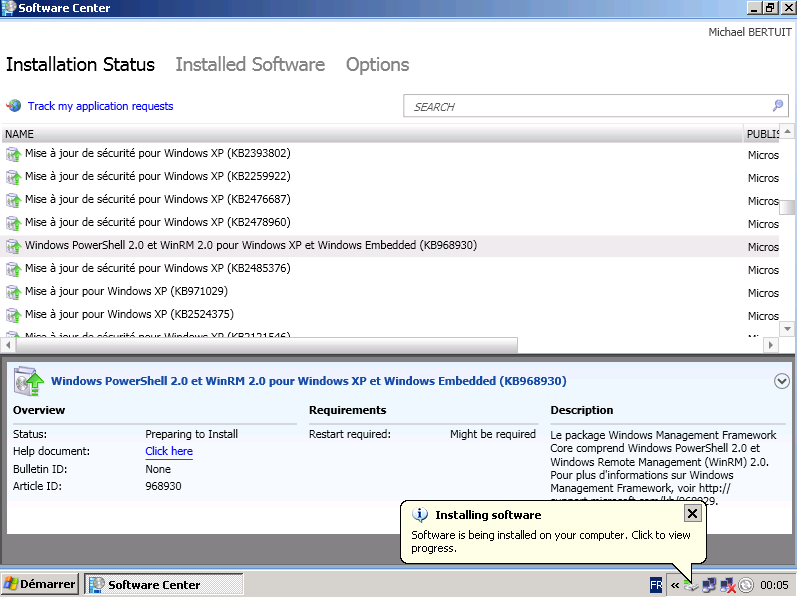The image size is (797, 597).
Task: Open the Click here help document link
Action: point(169,451)
